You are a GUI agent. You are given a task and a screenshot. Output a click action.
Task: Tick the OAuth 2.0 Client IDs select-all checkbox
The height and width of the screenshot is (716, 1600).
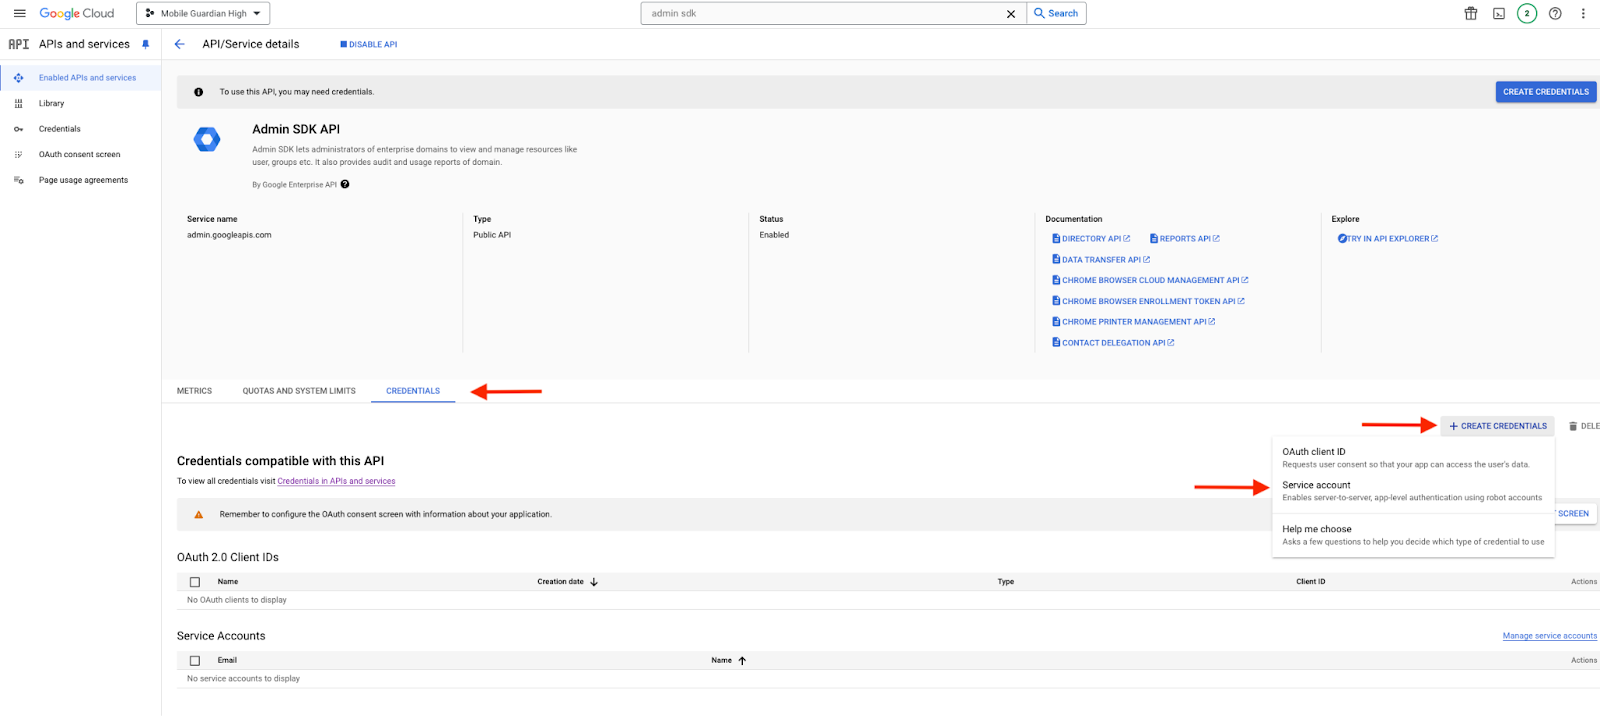coord(195,582)
